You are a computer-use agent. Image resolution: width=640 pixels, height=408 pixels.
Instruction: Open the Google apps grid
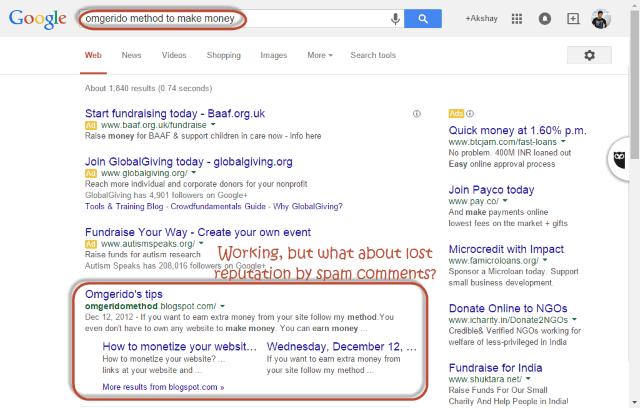516,19
